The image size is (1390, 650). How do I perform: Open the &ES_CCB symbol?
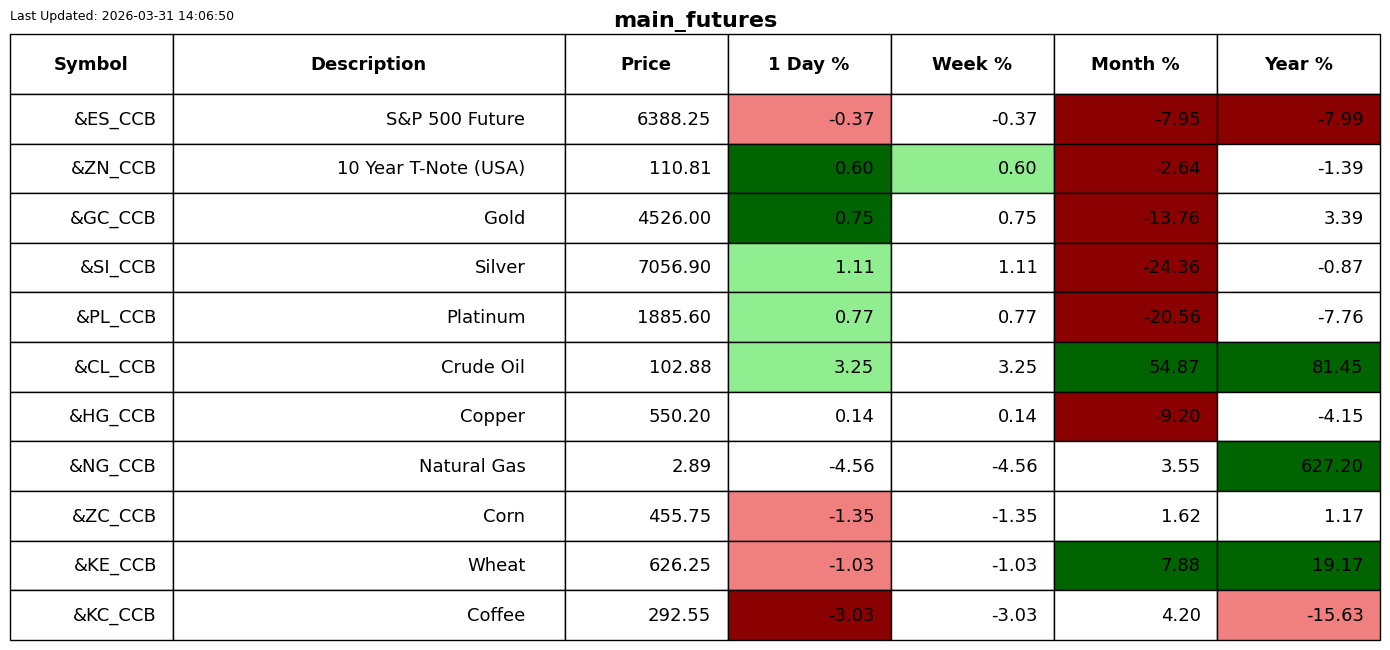114,120
